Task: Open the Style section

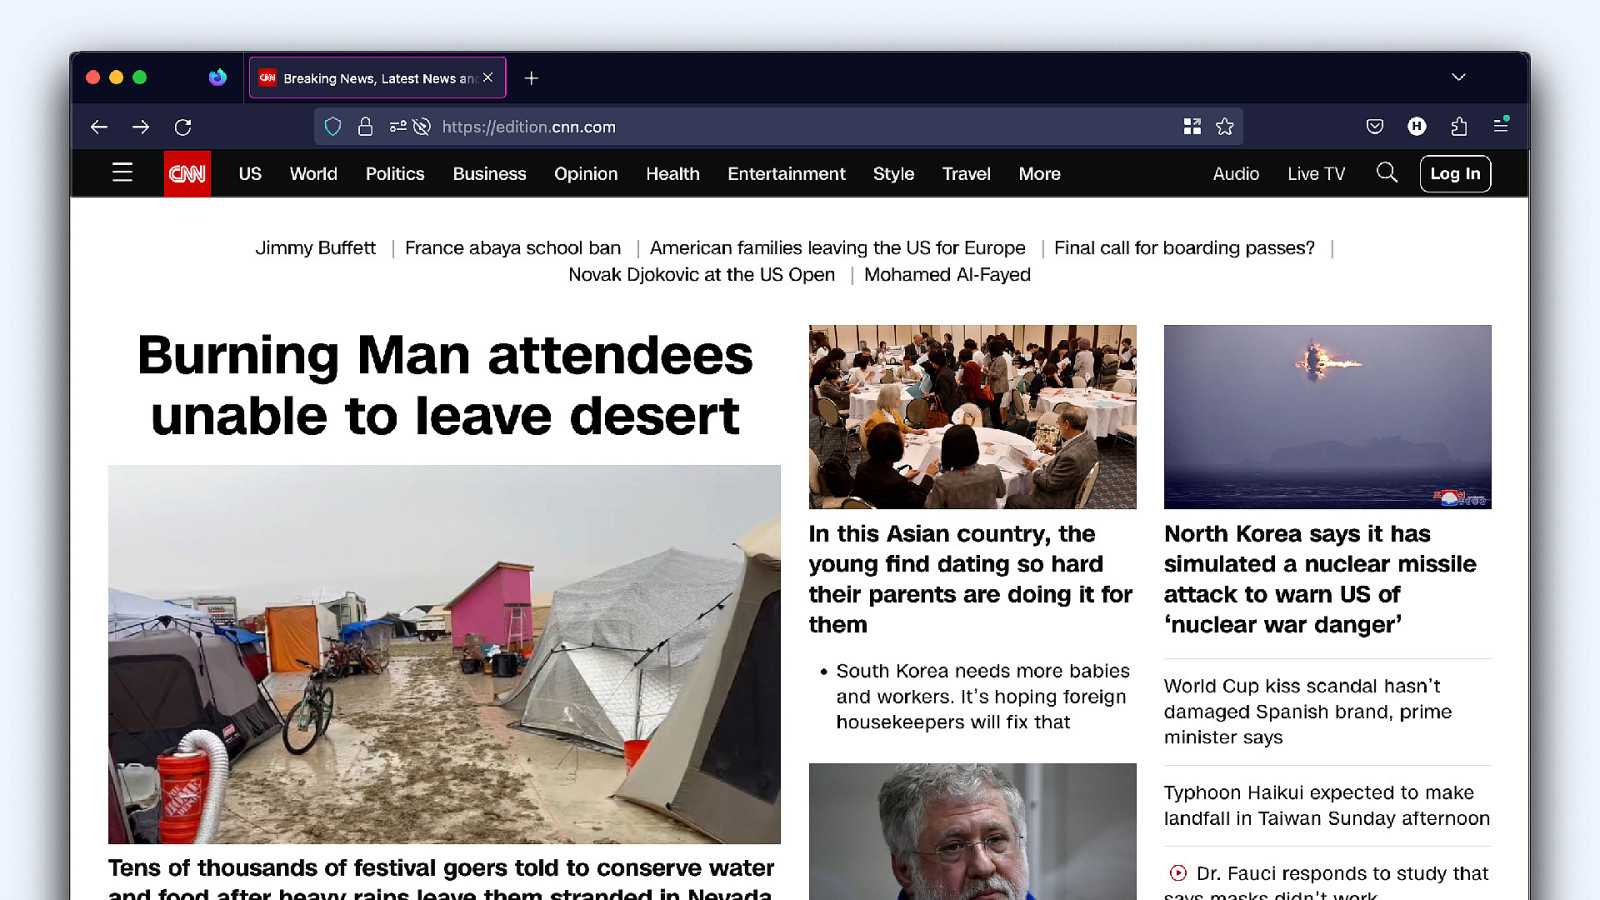Action: click(894, 174)
